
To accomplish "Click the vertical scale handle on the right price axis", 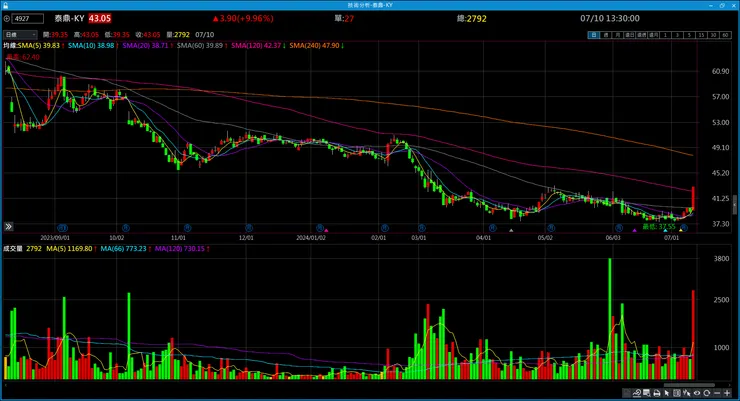I will [x=734, y=206].
